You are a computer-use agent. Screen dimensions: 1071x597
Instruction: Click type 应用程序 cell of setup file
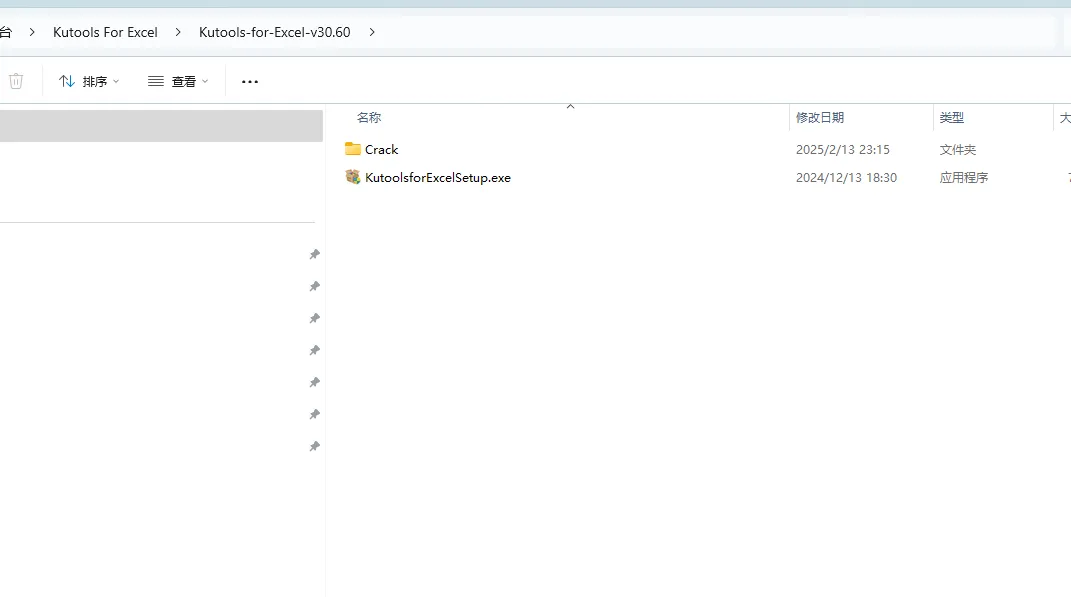(x=964, y=178)
